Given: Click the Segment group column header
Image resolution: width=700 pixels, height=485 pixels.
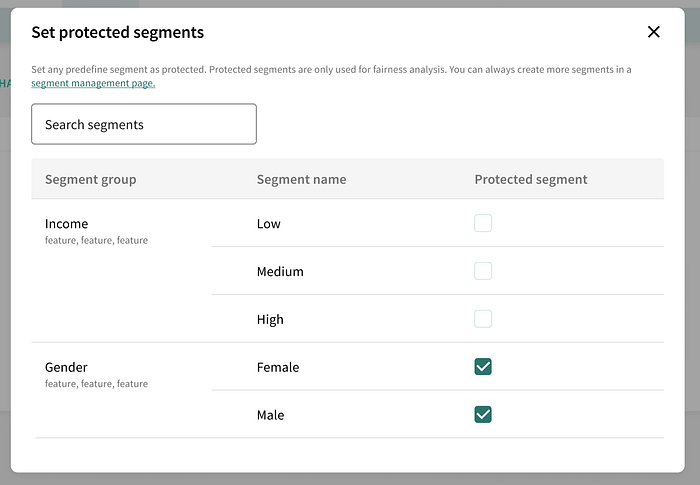Looking at the screenshot, I should pyautogui.click(x=91, y=180).
